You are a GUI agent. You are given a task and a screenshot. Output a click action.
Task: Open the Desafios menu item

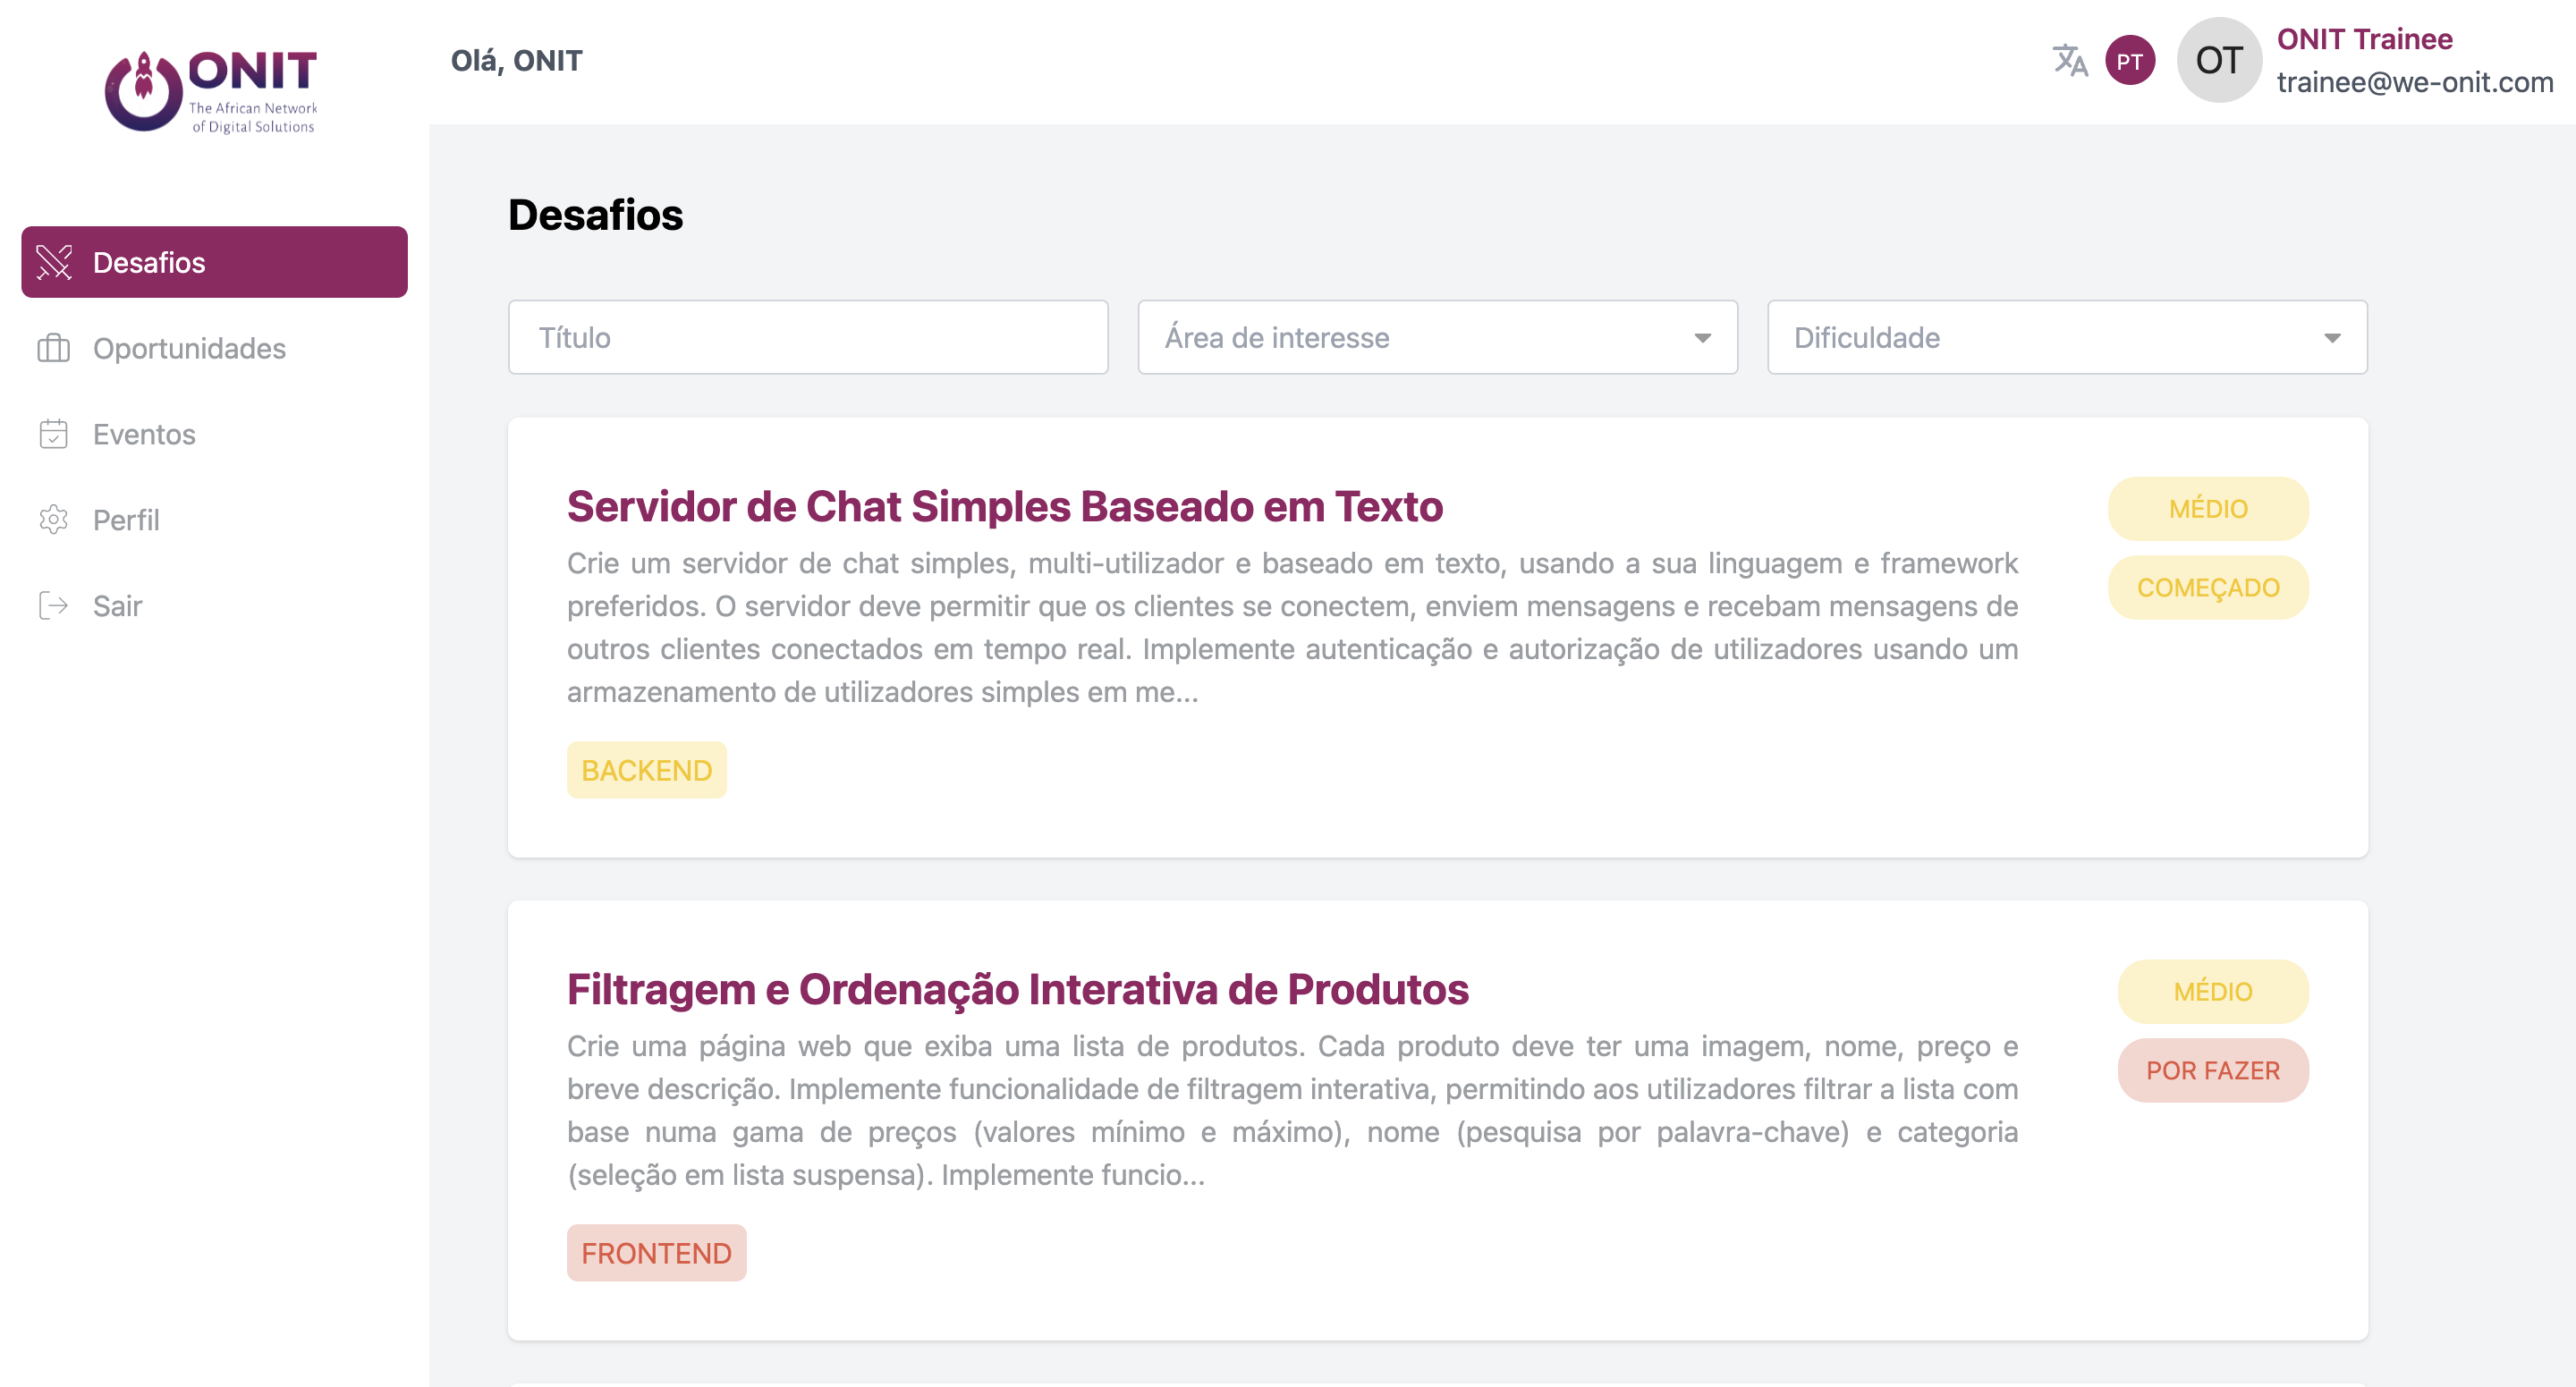(x=214, y=262)
